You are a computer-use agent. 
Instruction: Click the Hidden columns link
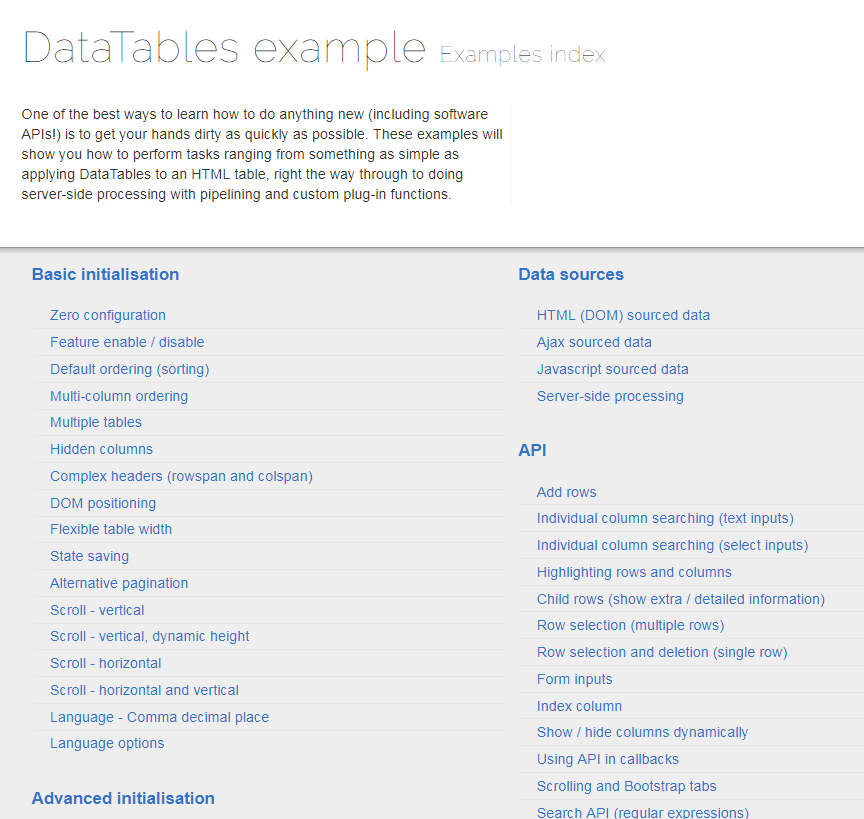pyautogui.click(x=101, y=449)
